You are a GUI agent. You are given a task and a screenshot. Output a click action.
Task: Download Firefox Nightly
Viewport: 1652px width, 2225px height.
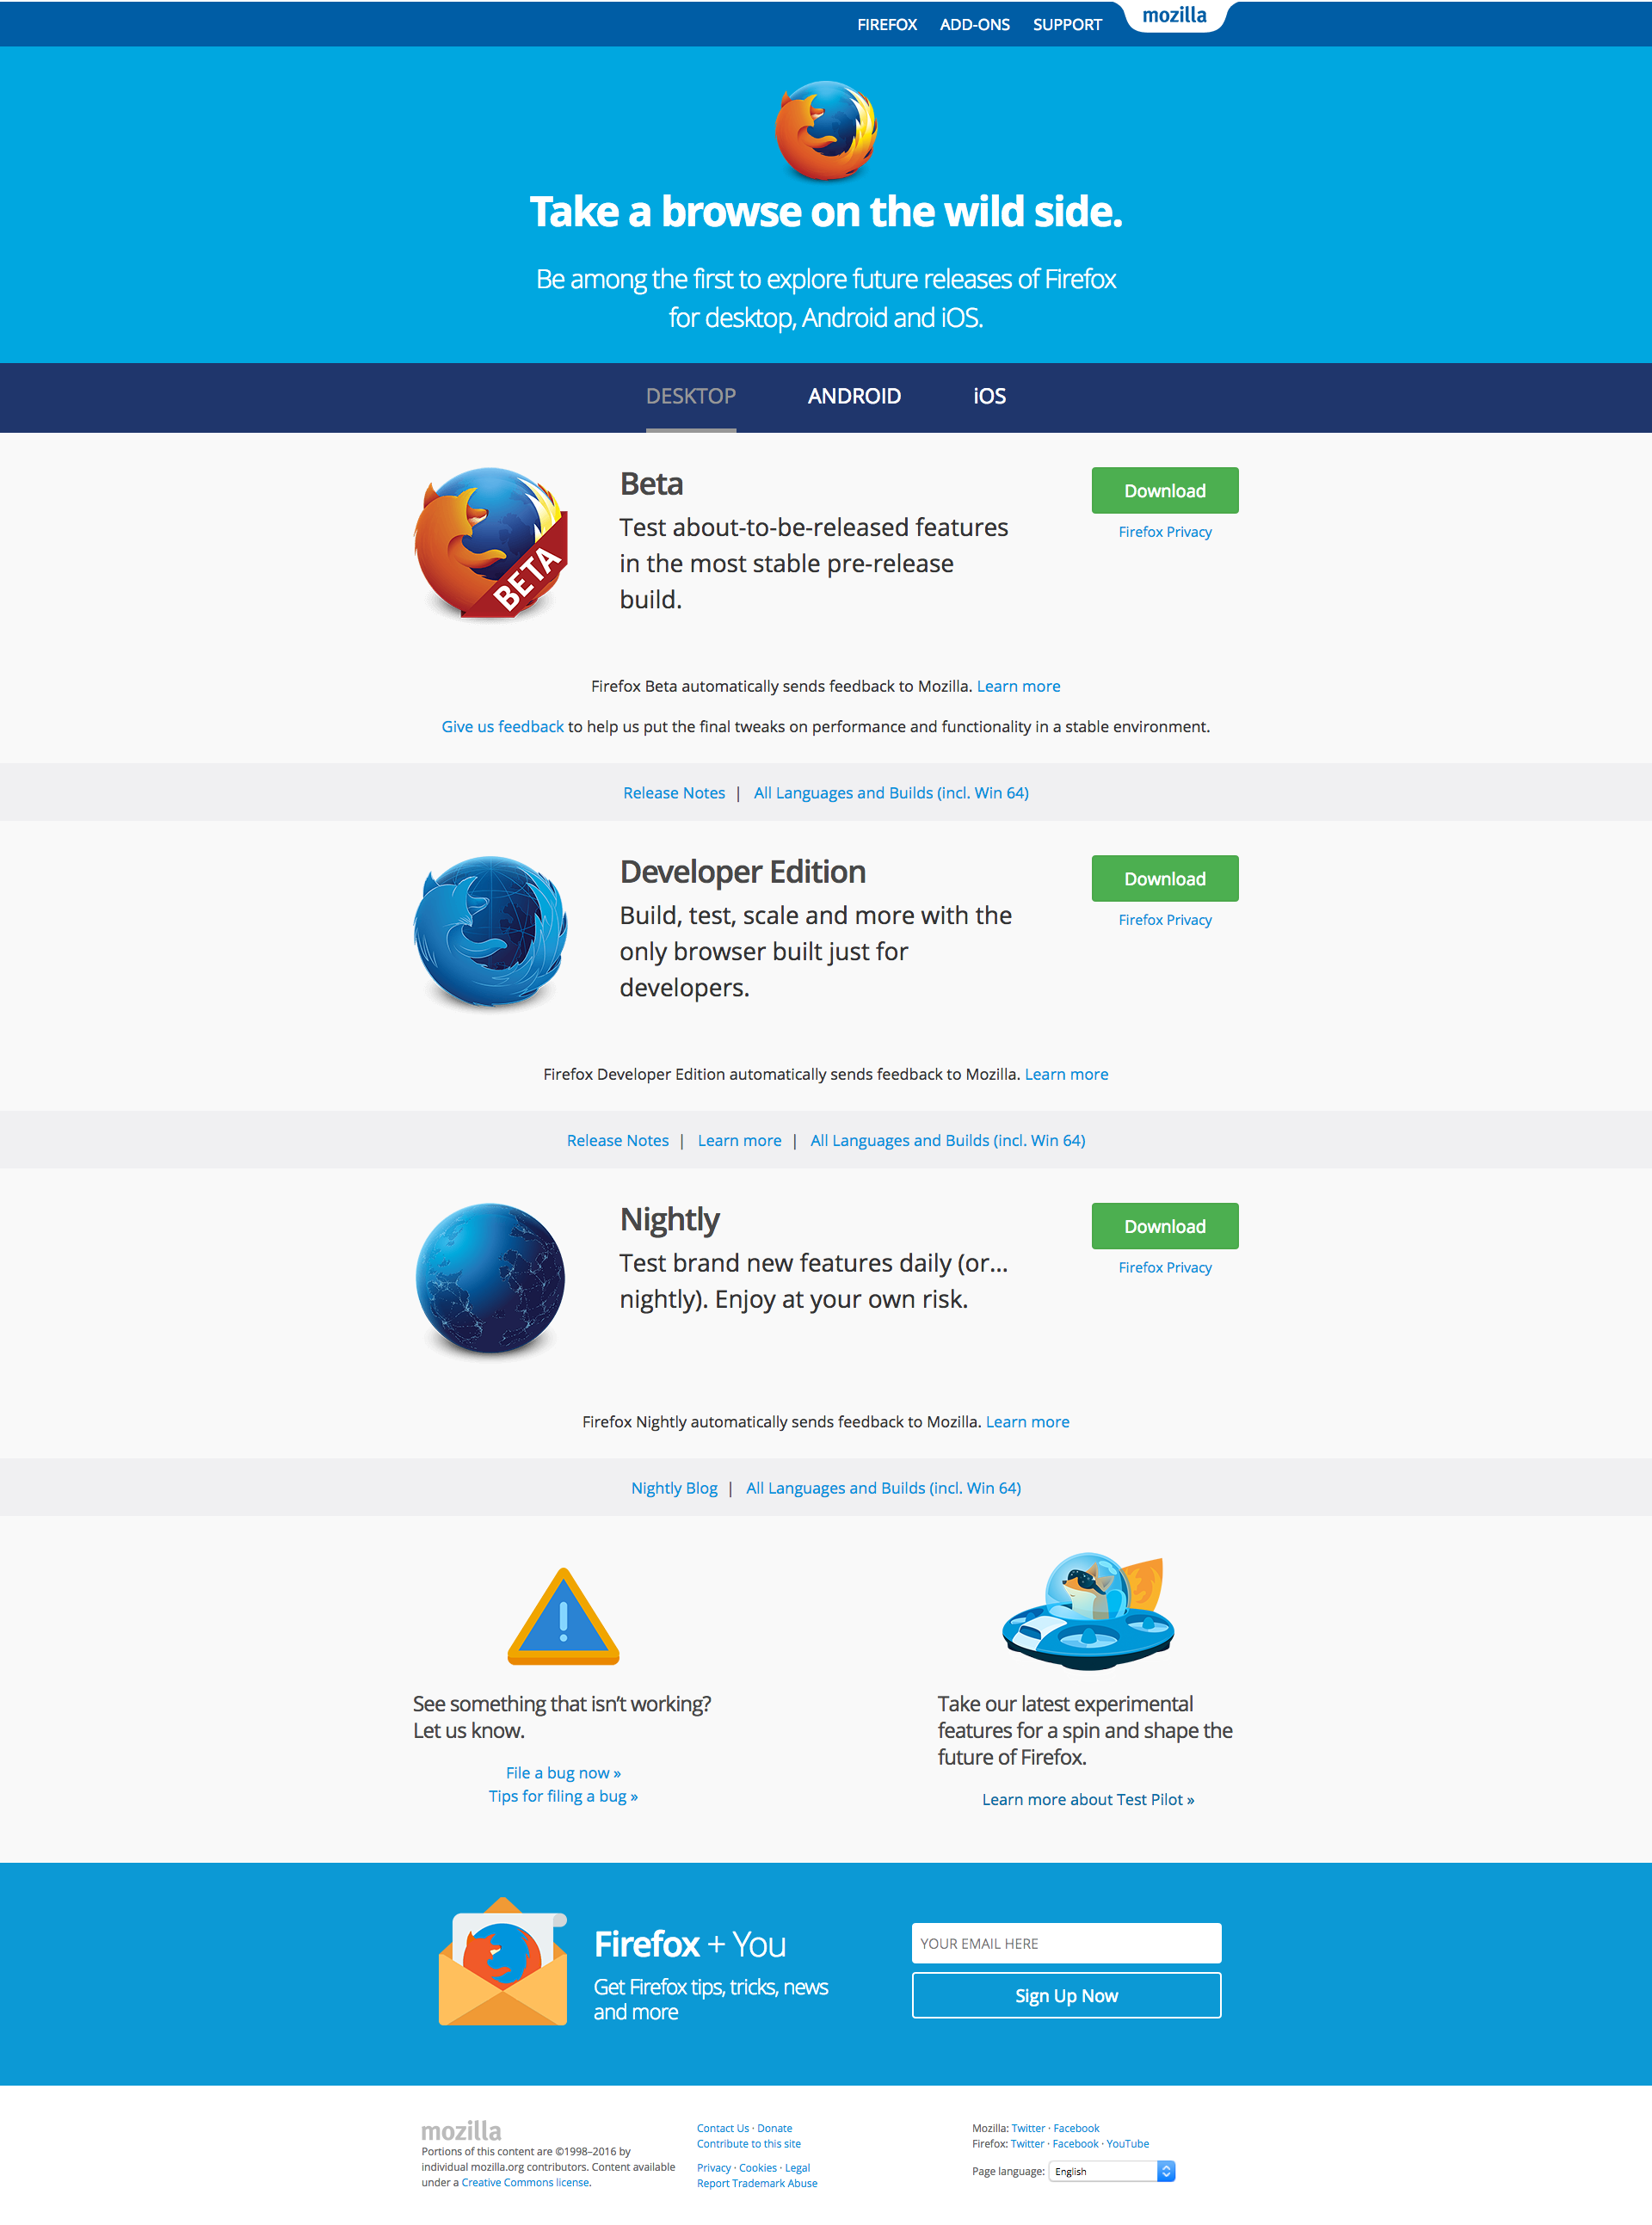click(x=1165, y=1226)
